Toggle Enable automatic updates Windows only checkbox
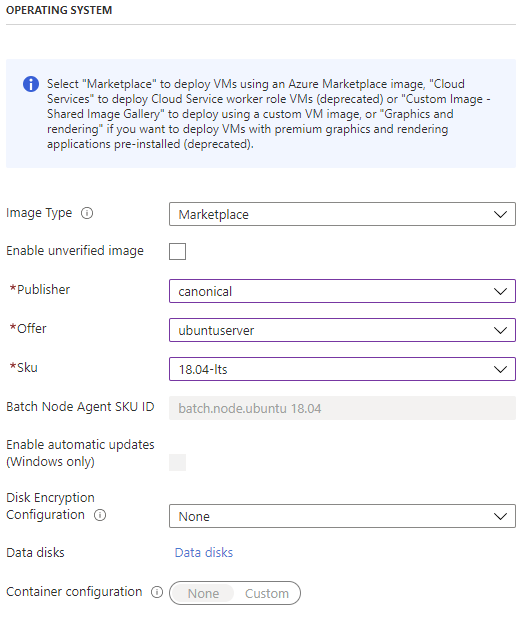The height and width of the screenshot is (621, 530). point(177,463)
